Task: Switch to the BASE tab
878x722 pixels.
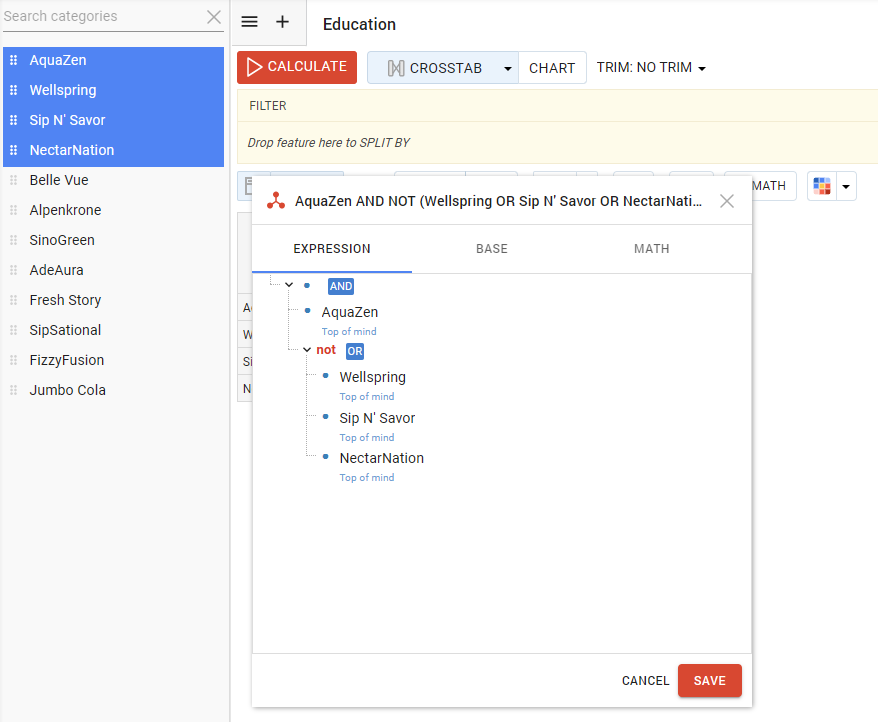Action: tap(491, 249)
